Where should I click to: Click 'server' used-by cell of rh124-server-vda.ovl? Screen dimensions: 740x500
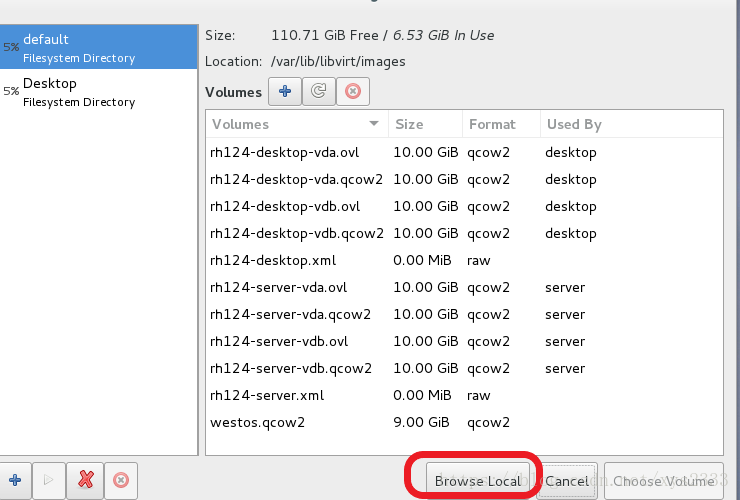[565, 288]
